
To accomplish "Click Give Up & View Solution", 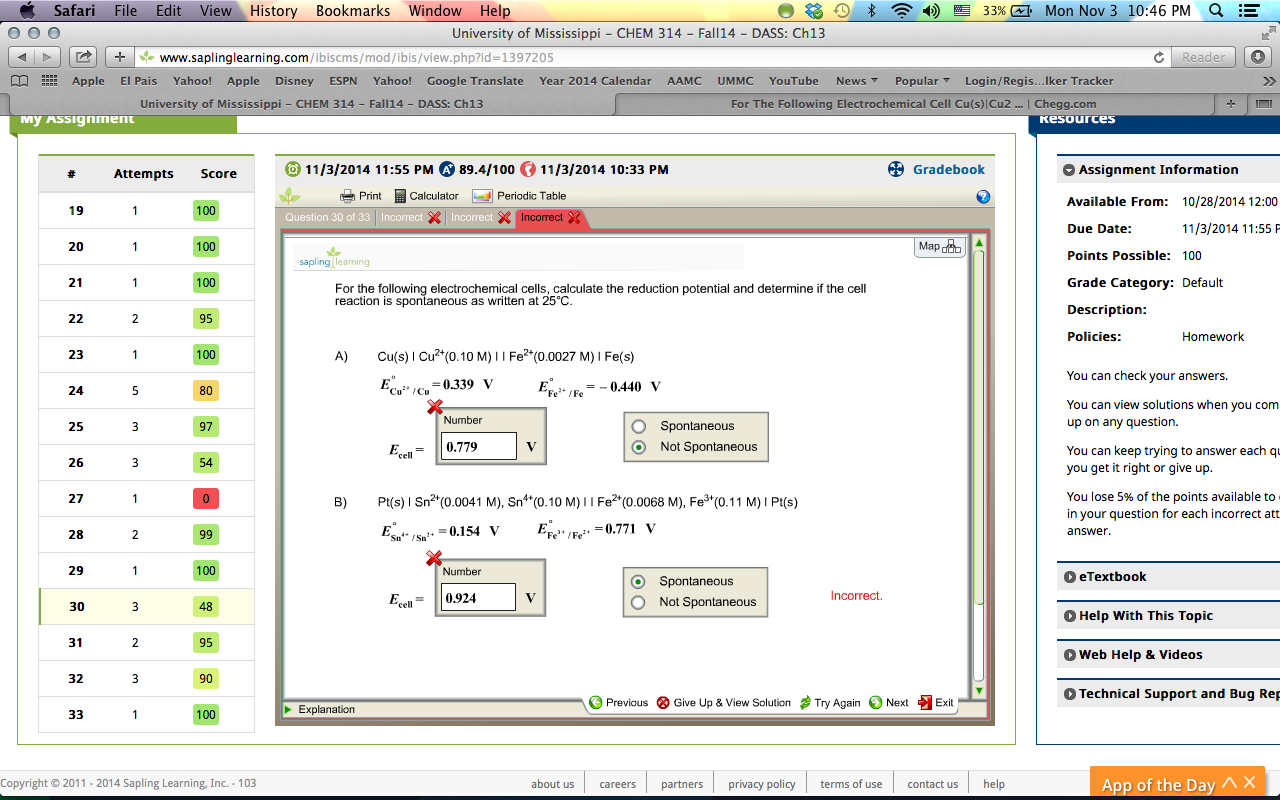I will [723, 703].
